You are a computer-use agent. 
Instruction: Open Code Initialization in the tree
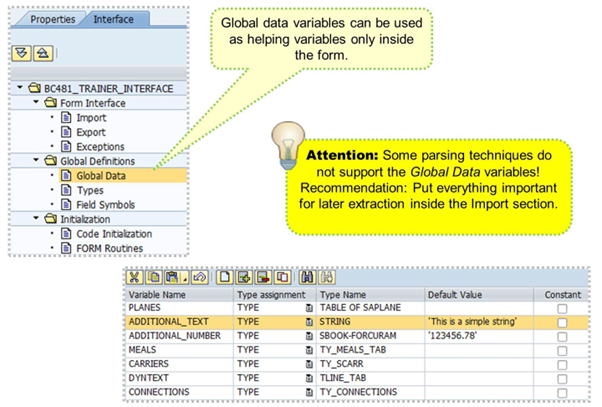click(116, 234)
